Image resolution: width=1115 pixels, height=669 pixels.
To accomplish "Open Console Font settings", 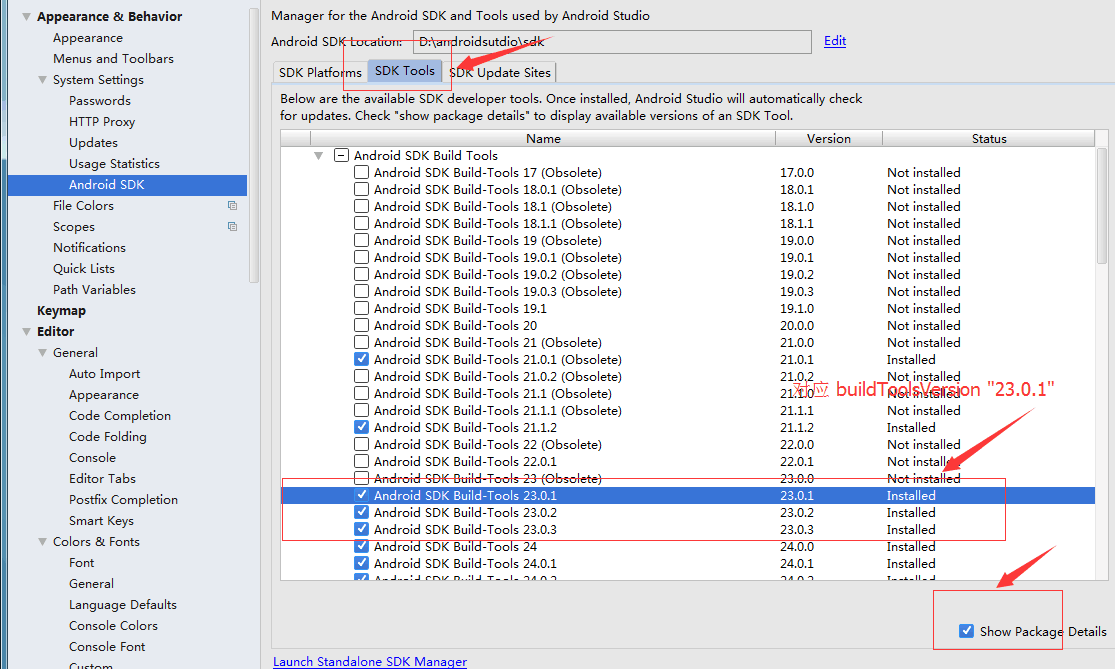I will tap(107, 646).
